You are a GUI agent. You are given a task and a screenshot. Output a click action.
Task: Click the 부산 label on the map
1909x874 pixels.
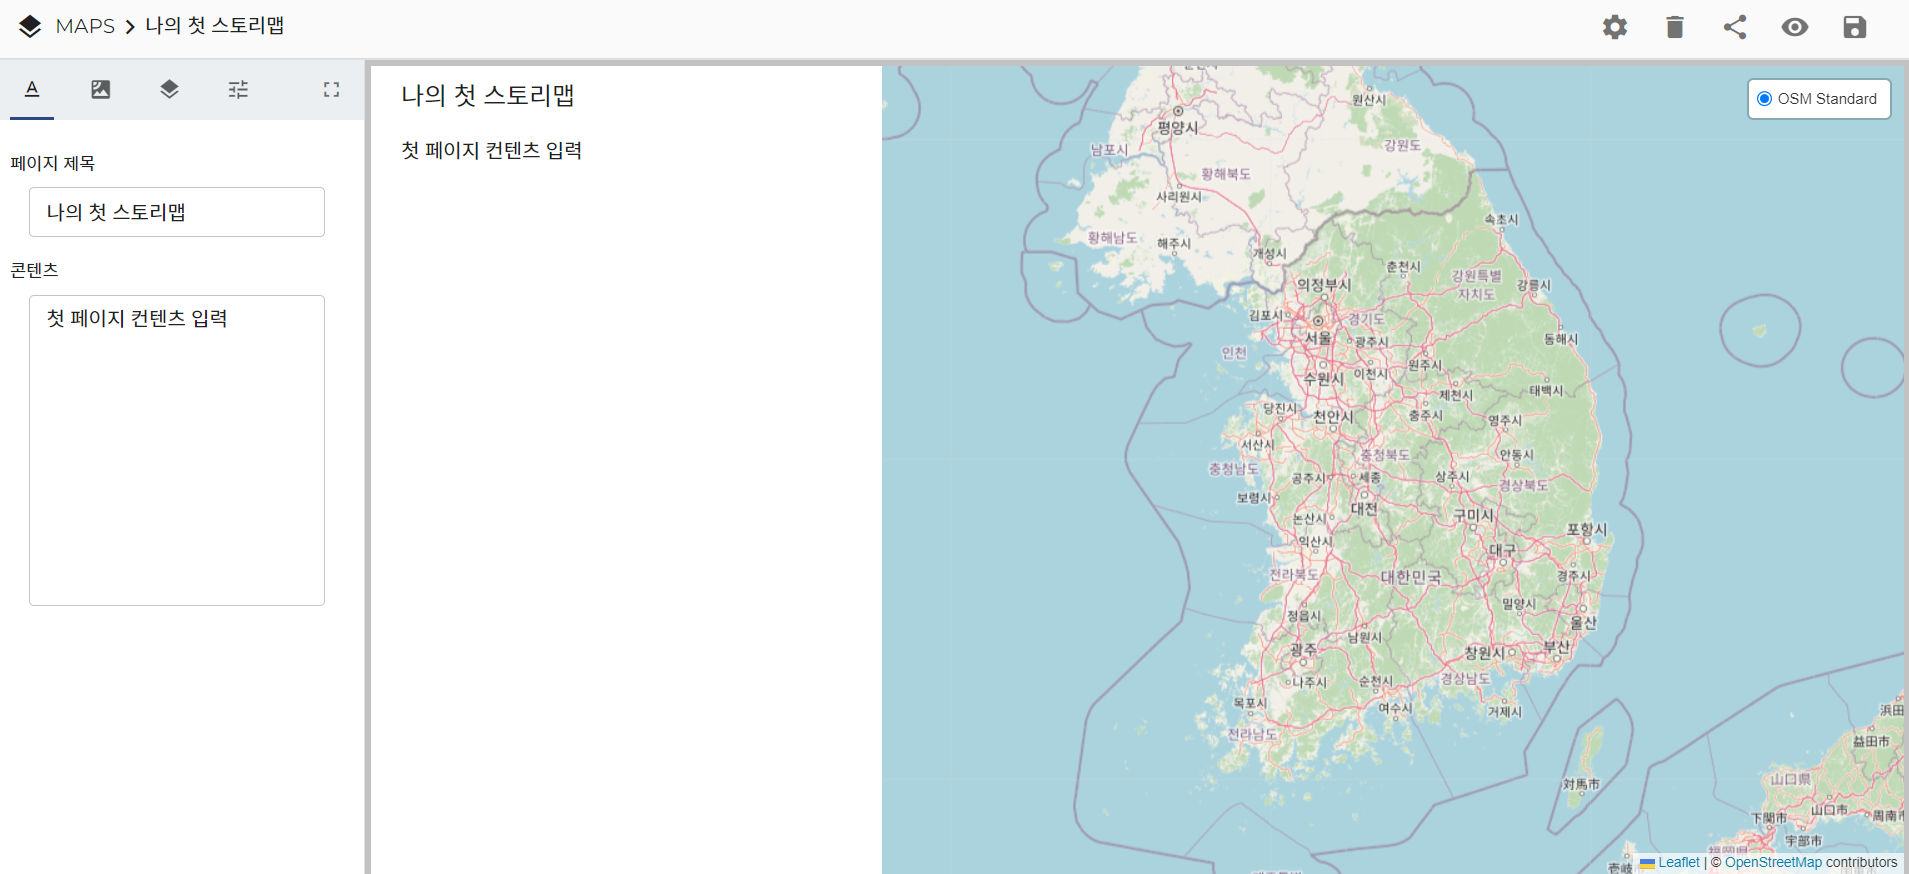[x=1556, y=647]
